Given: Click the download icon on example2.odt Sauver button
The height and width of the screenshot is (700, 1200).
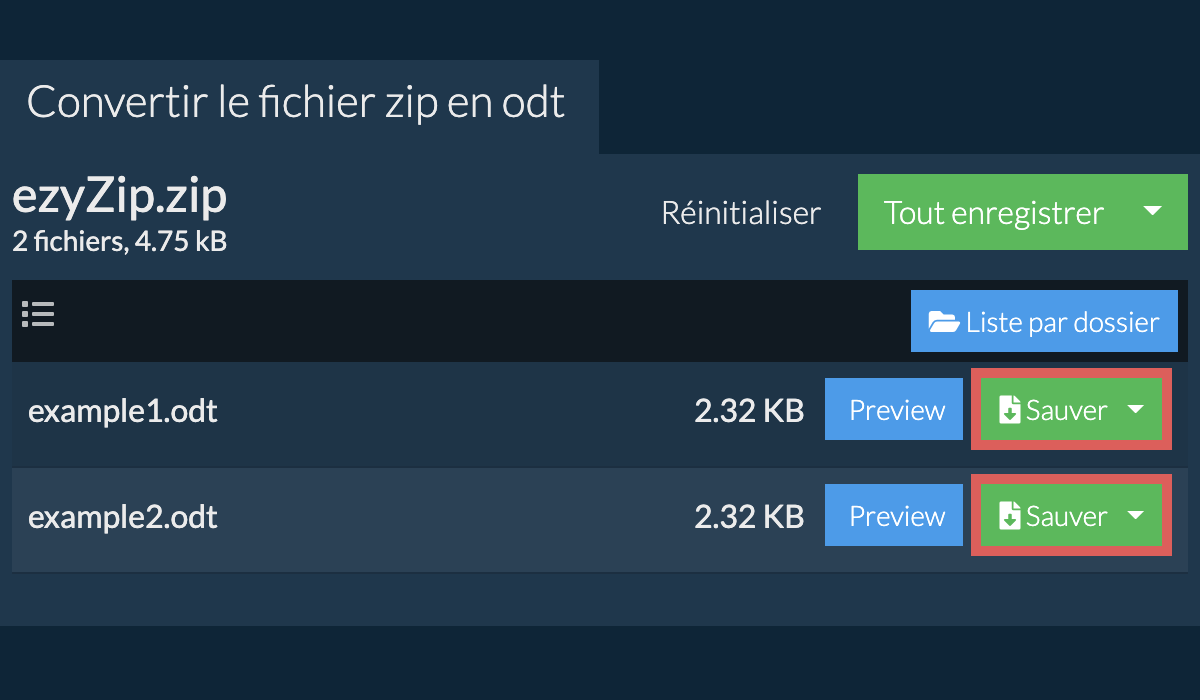Looking at the screenshot, I should tap(1008, 515).
